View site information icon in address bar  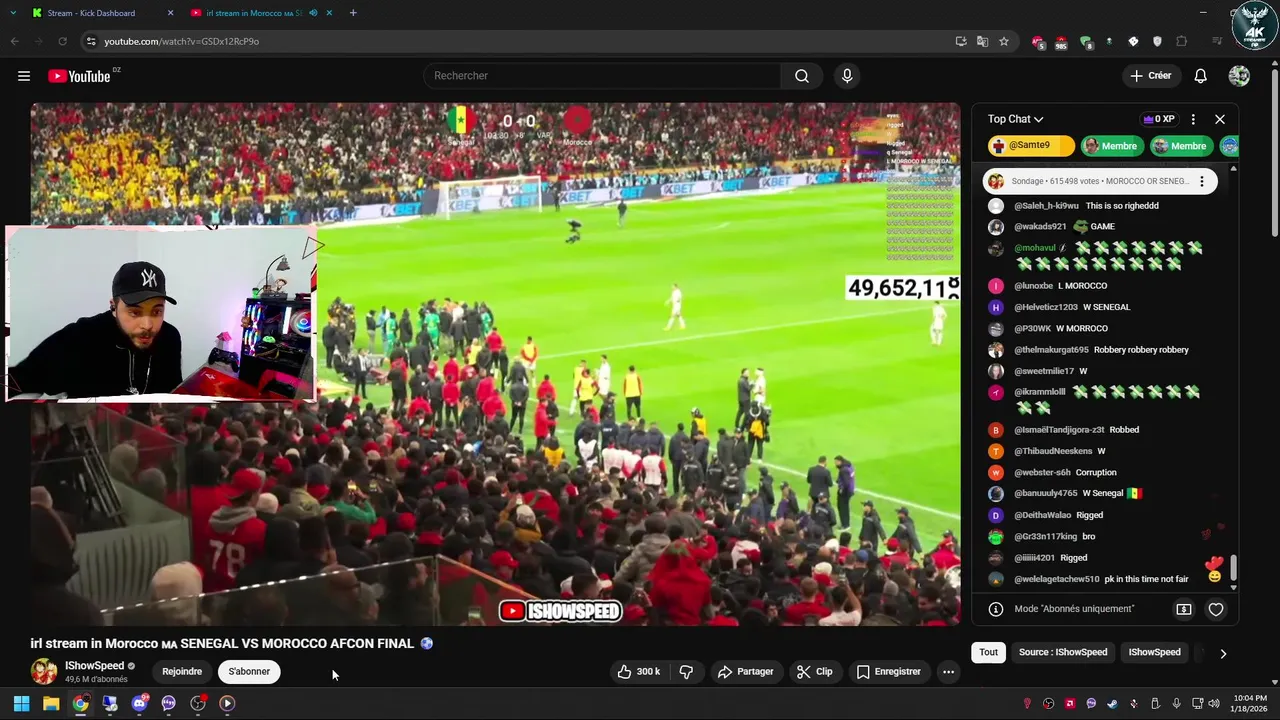click(91, 41)
